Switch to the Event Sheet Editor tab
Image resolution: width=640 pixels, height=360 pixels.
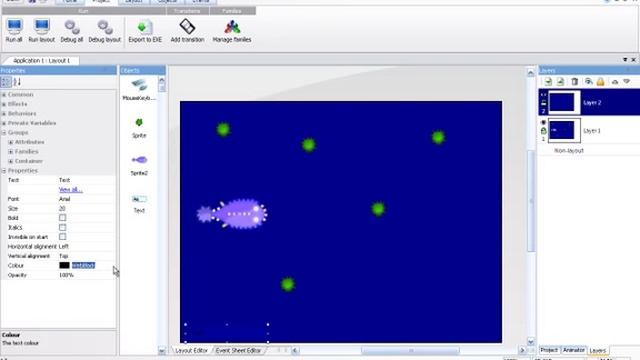[x=238, y=350]
